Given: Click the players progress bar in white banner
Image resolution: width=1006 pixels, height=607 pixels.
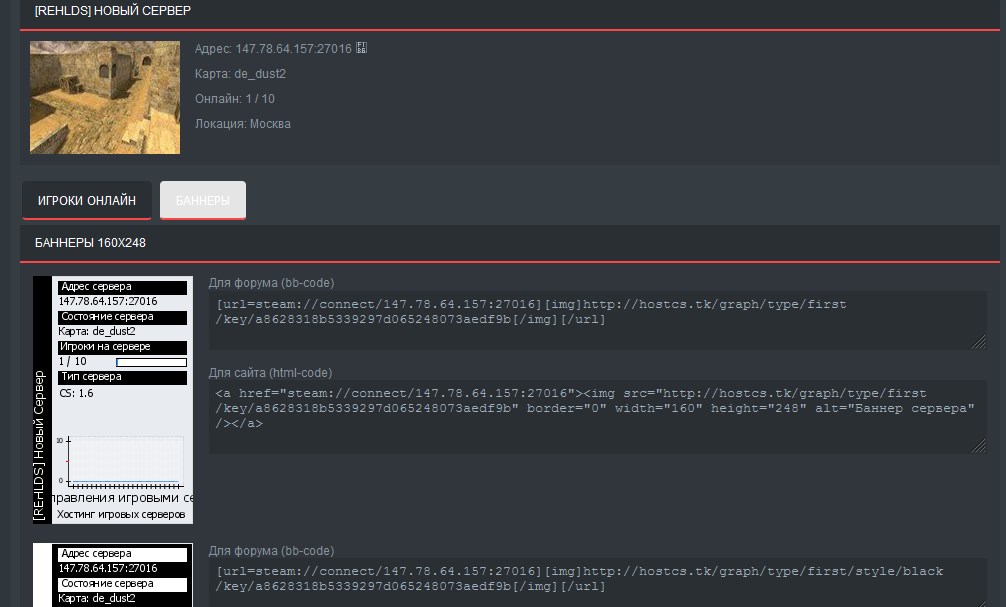Looking at the screenshot, I should point(151,362).
